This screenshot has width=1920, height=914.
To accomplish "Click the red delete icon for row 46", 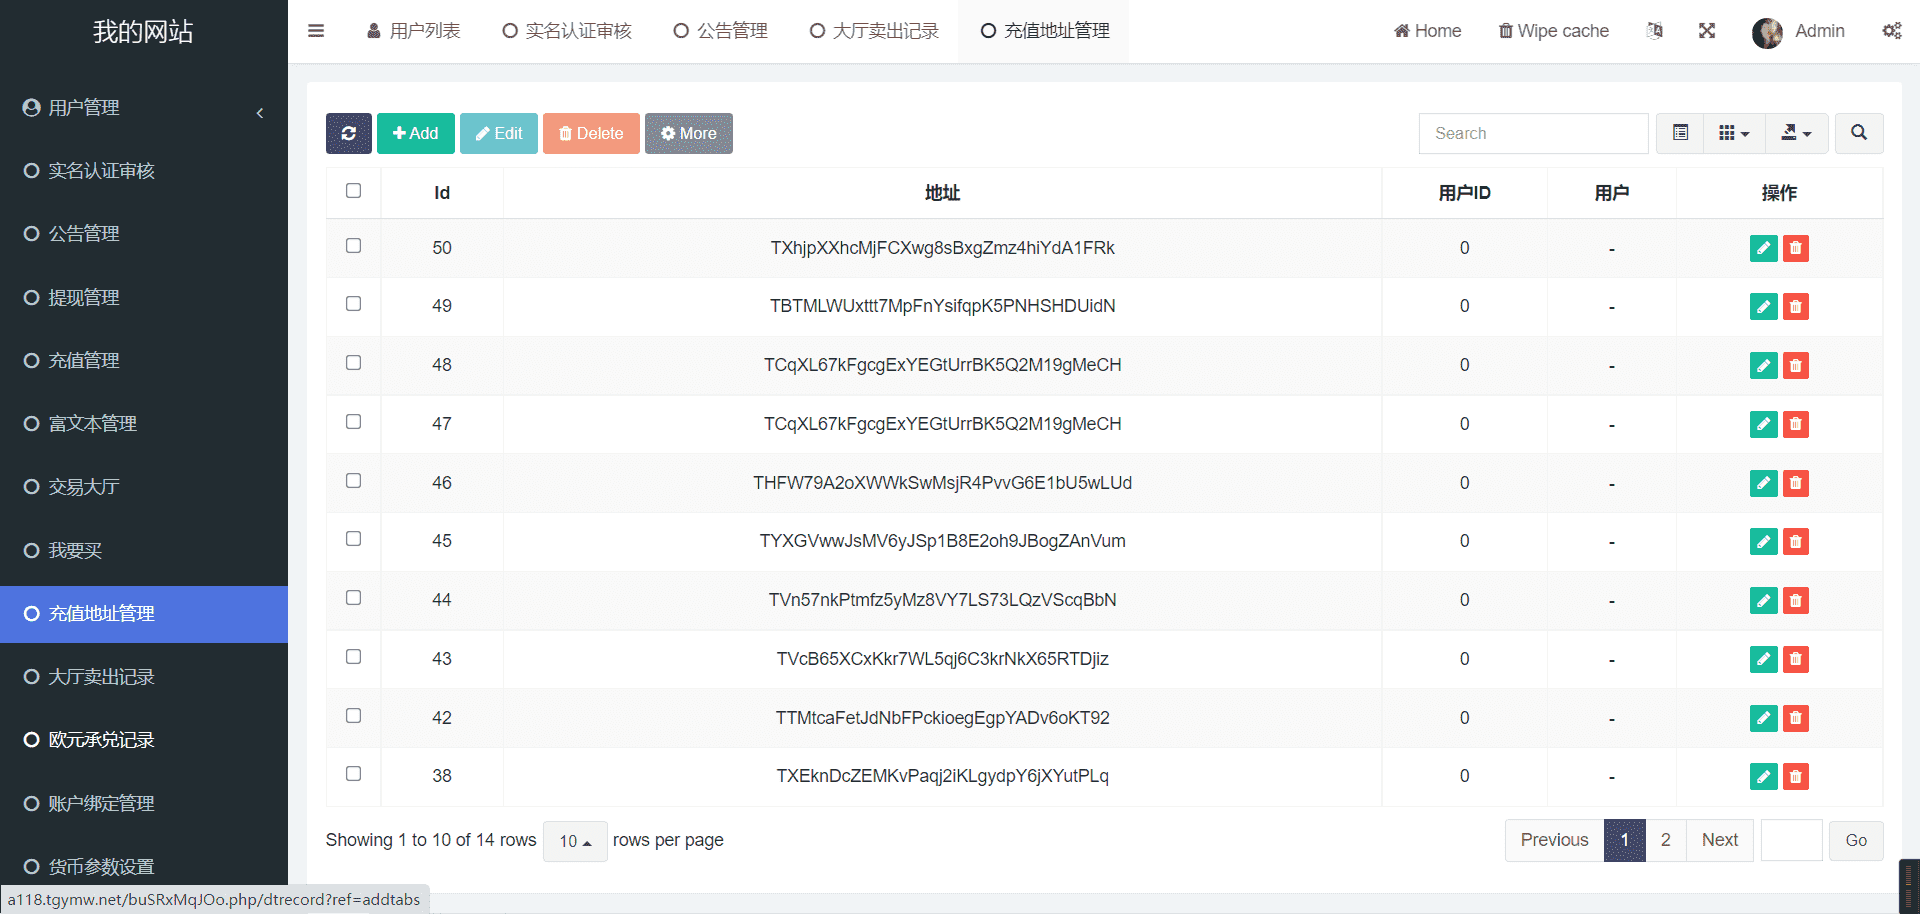I will tap(1796, 483).
